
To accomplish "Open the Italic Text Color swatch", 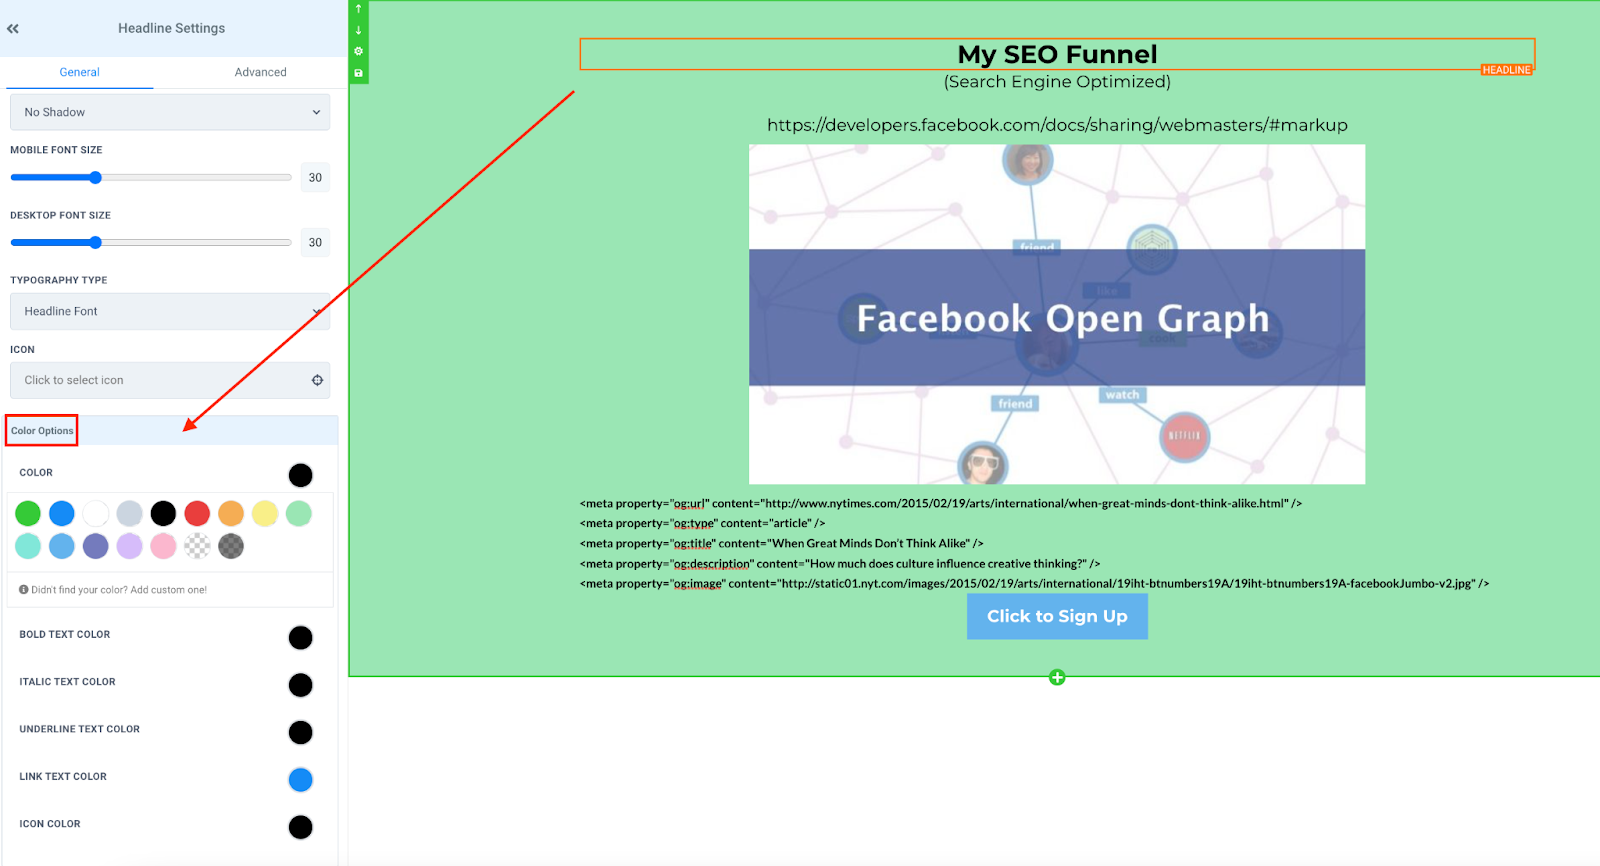I will [x=300, y=685].
